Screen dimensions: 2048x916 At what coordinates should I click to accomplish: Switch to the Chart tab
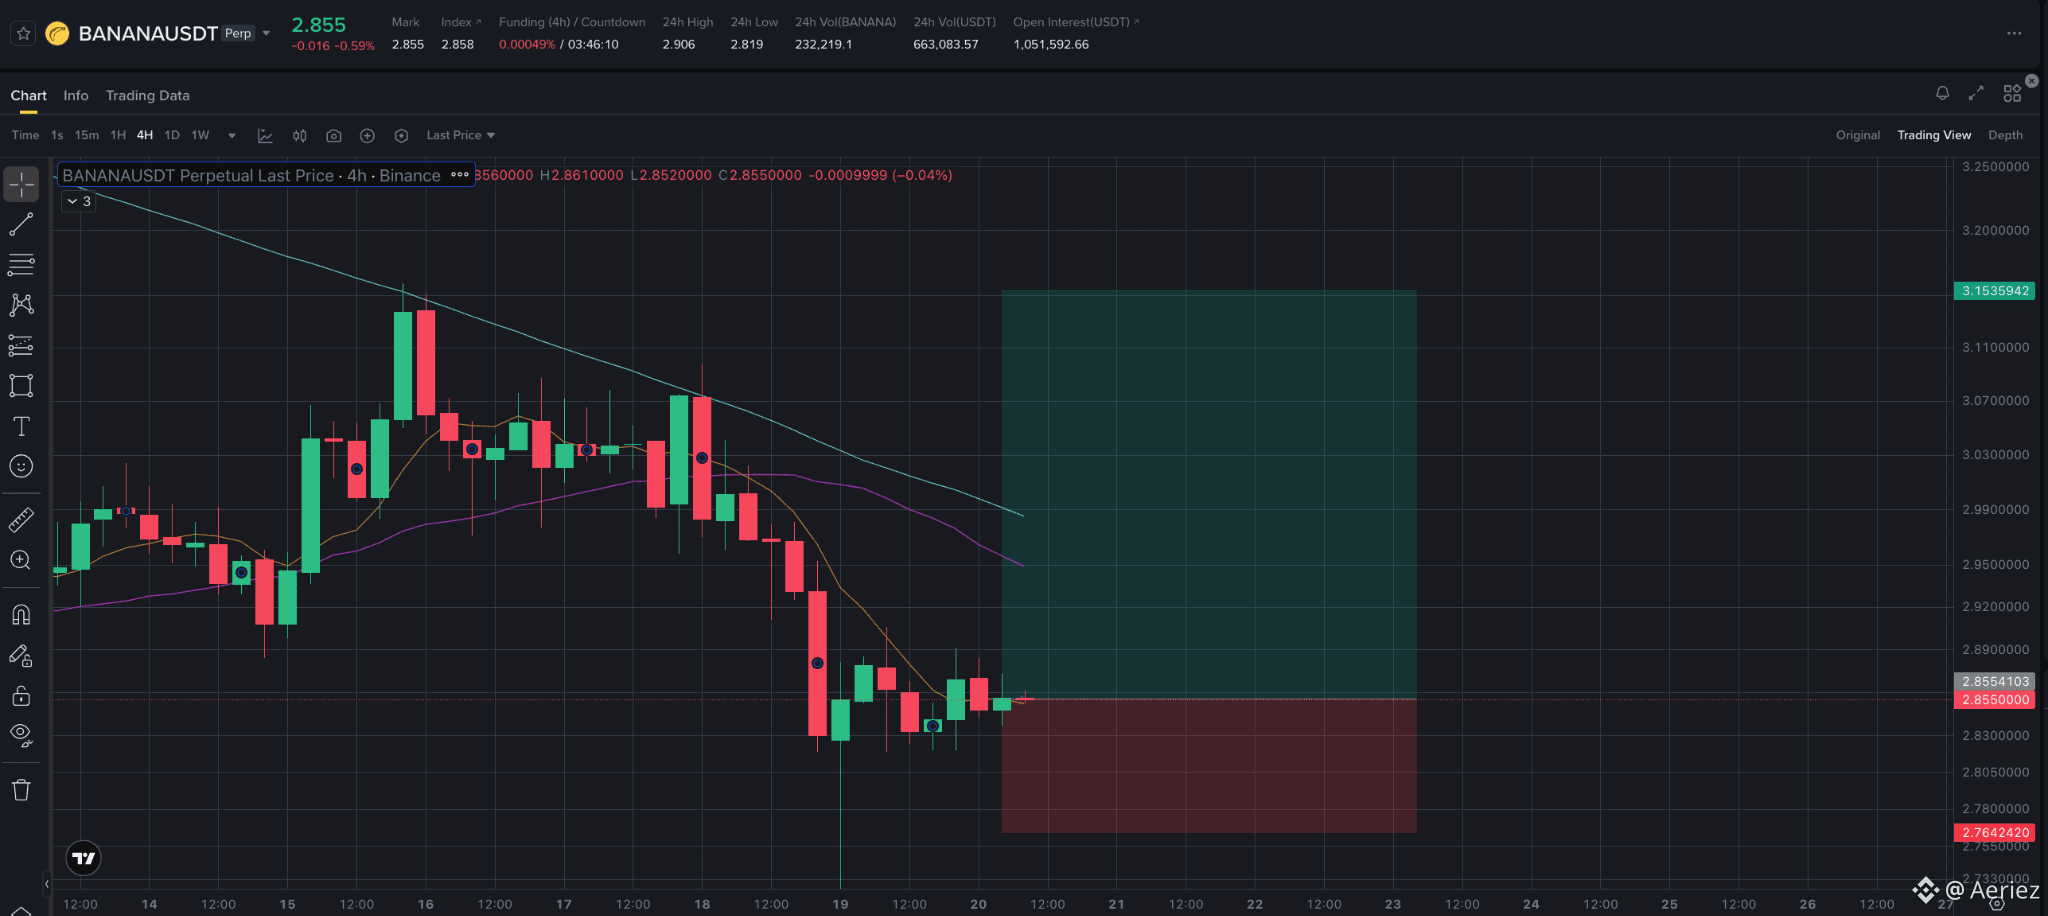29,96
